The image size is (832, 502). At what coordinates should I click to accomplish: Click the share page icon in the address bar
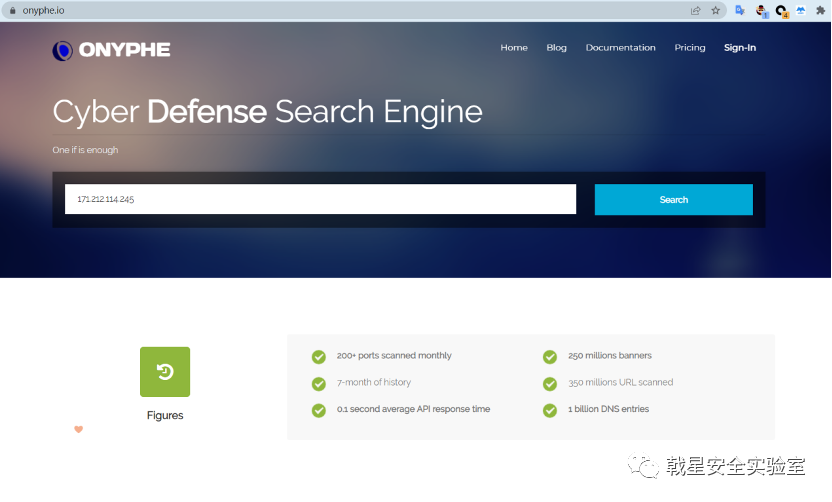coord(695,11)
